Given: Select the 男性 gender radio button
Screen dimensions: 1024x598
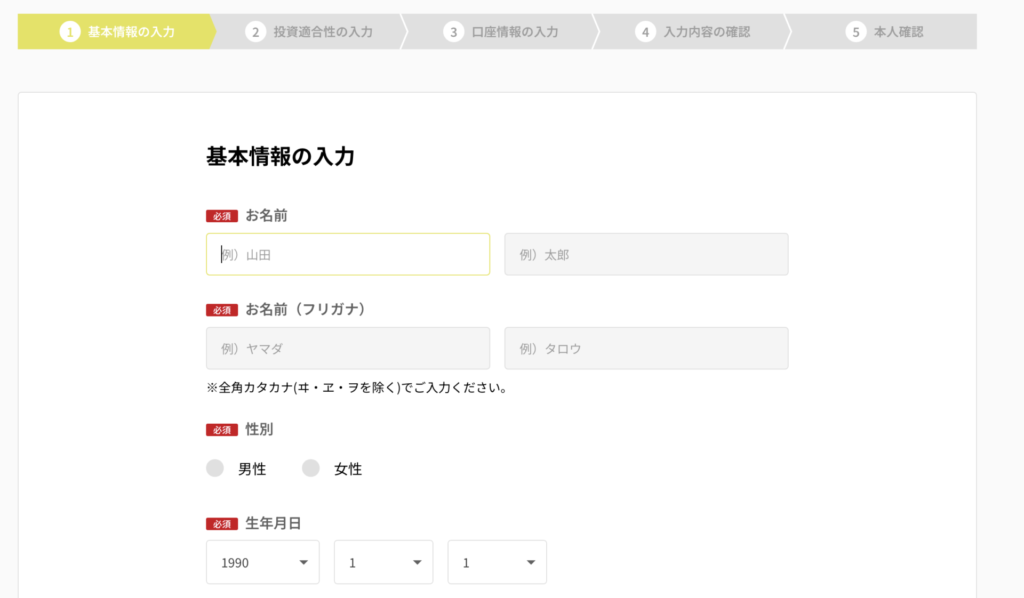Looking at the screenshot, I should [x=215, y=467].
